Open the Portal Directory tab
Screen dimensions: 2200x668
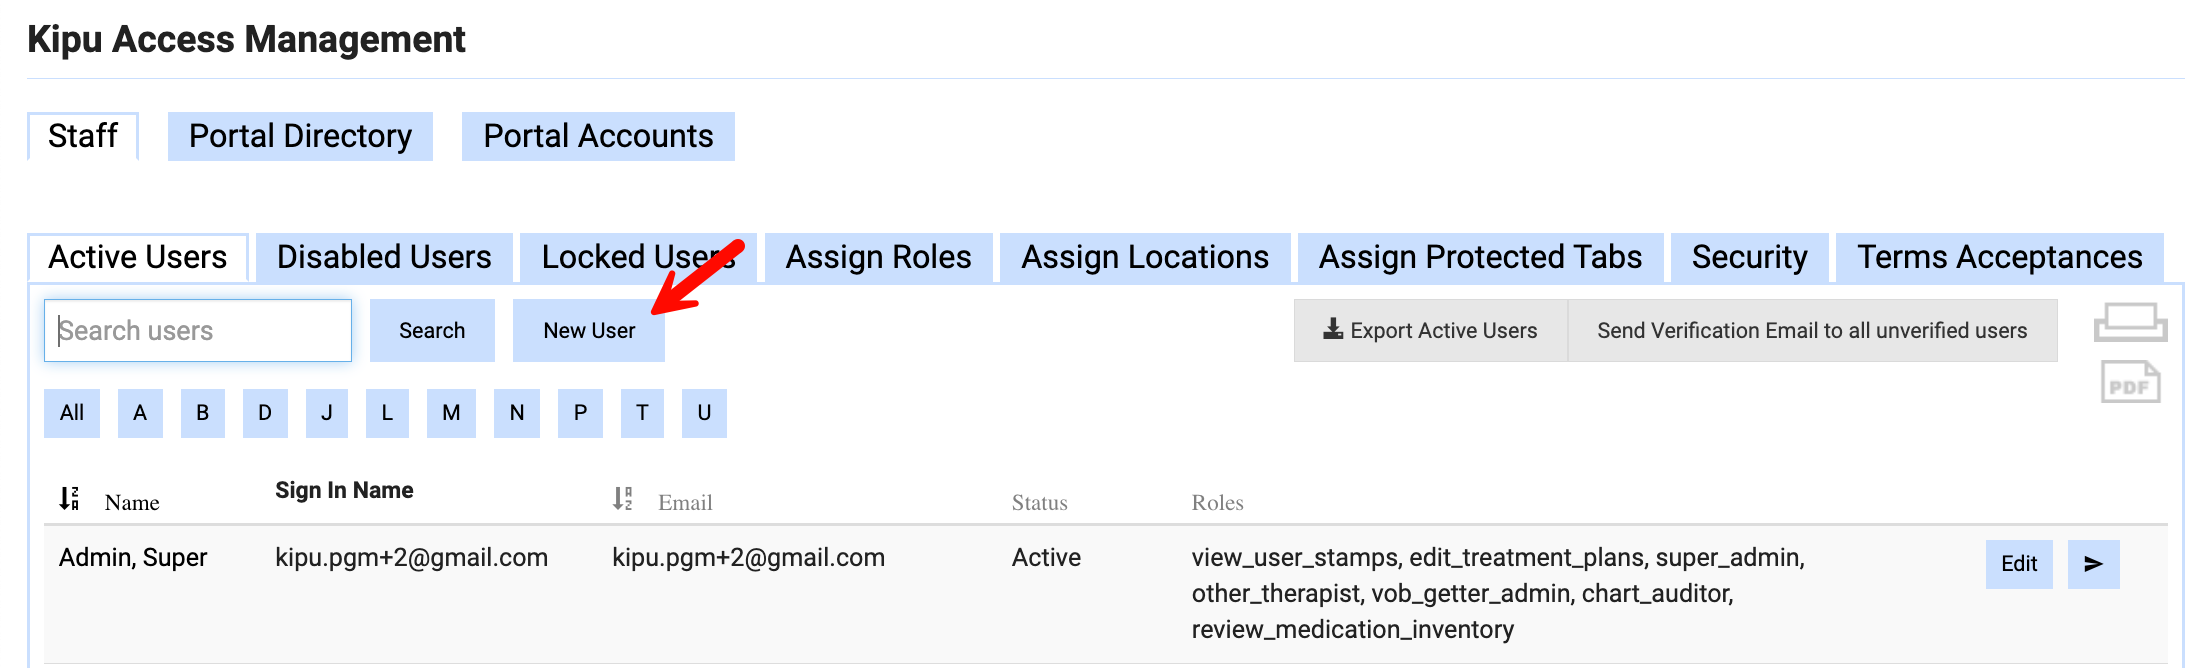[300, 136]
